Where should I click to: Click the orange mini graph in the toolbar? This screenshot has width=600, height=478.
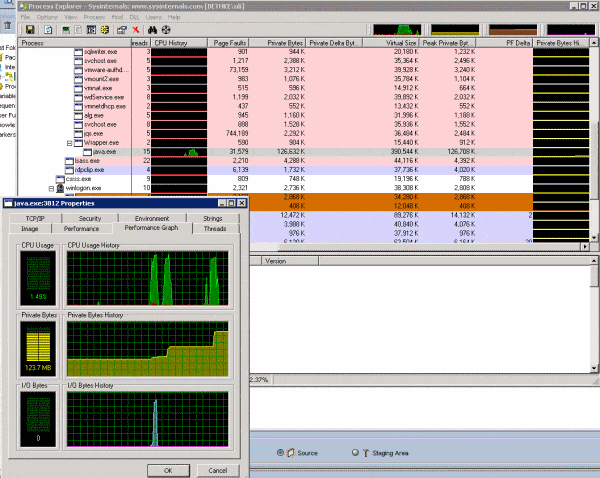(513, 29)
